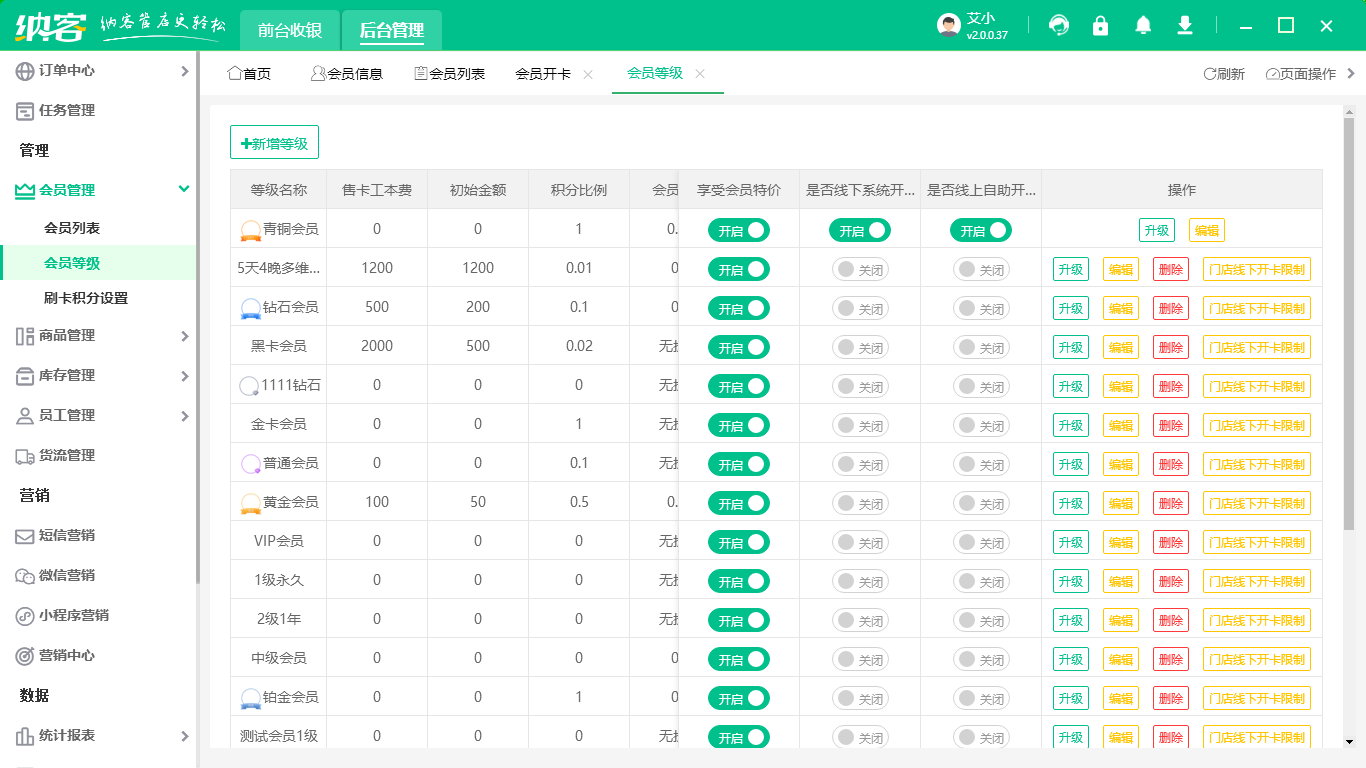Enable 是否线上自助开卡 toggle for 黑卡会员
The height and width of the screenshot is (768, 1366).
981,347
